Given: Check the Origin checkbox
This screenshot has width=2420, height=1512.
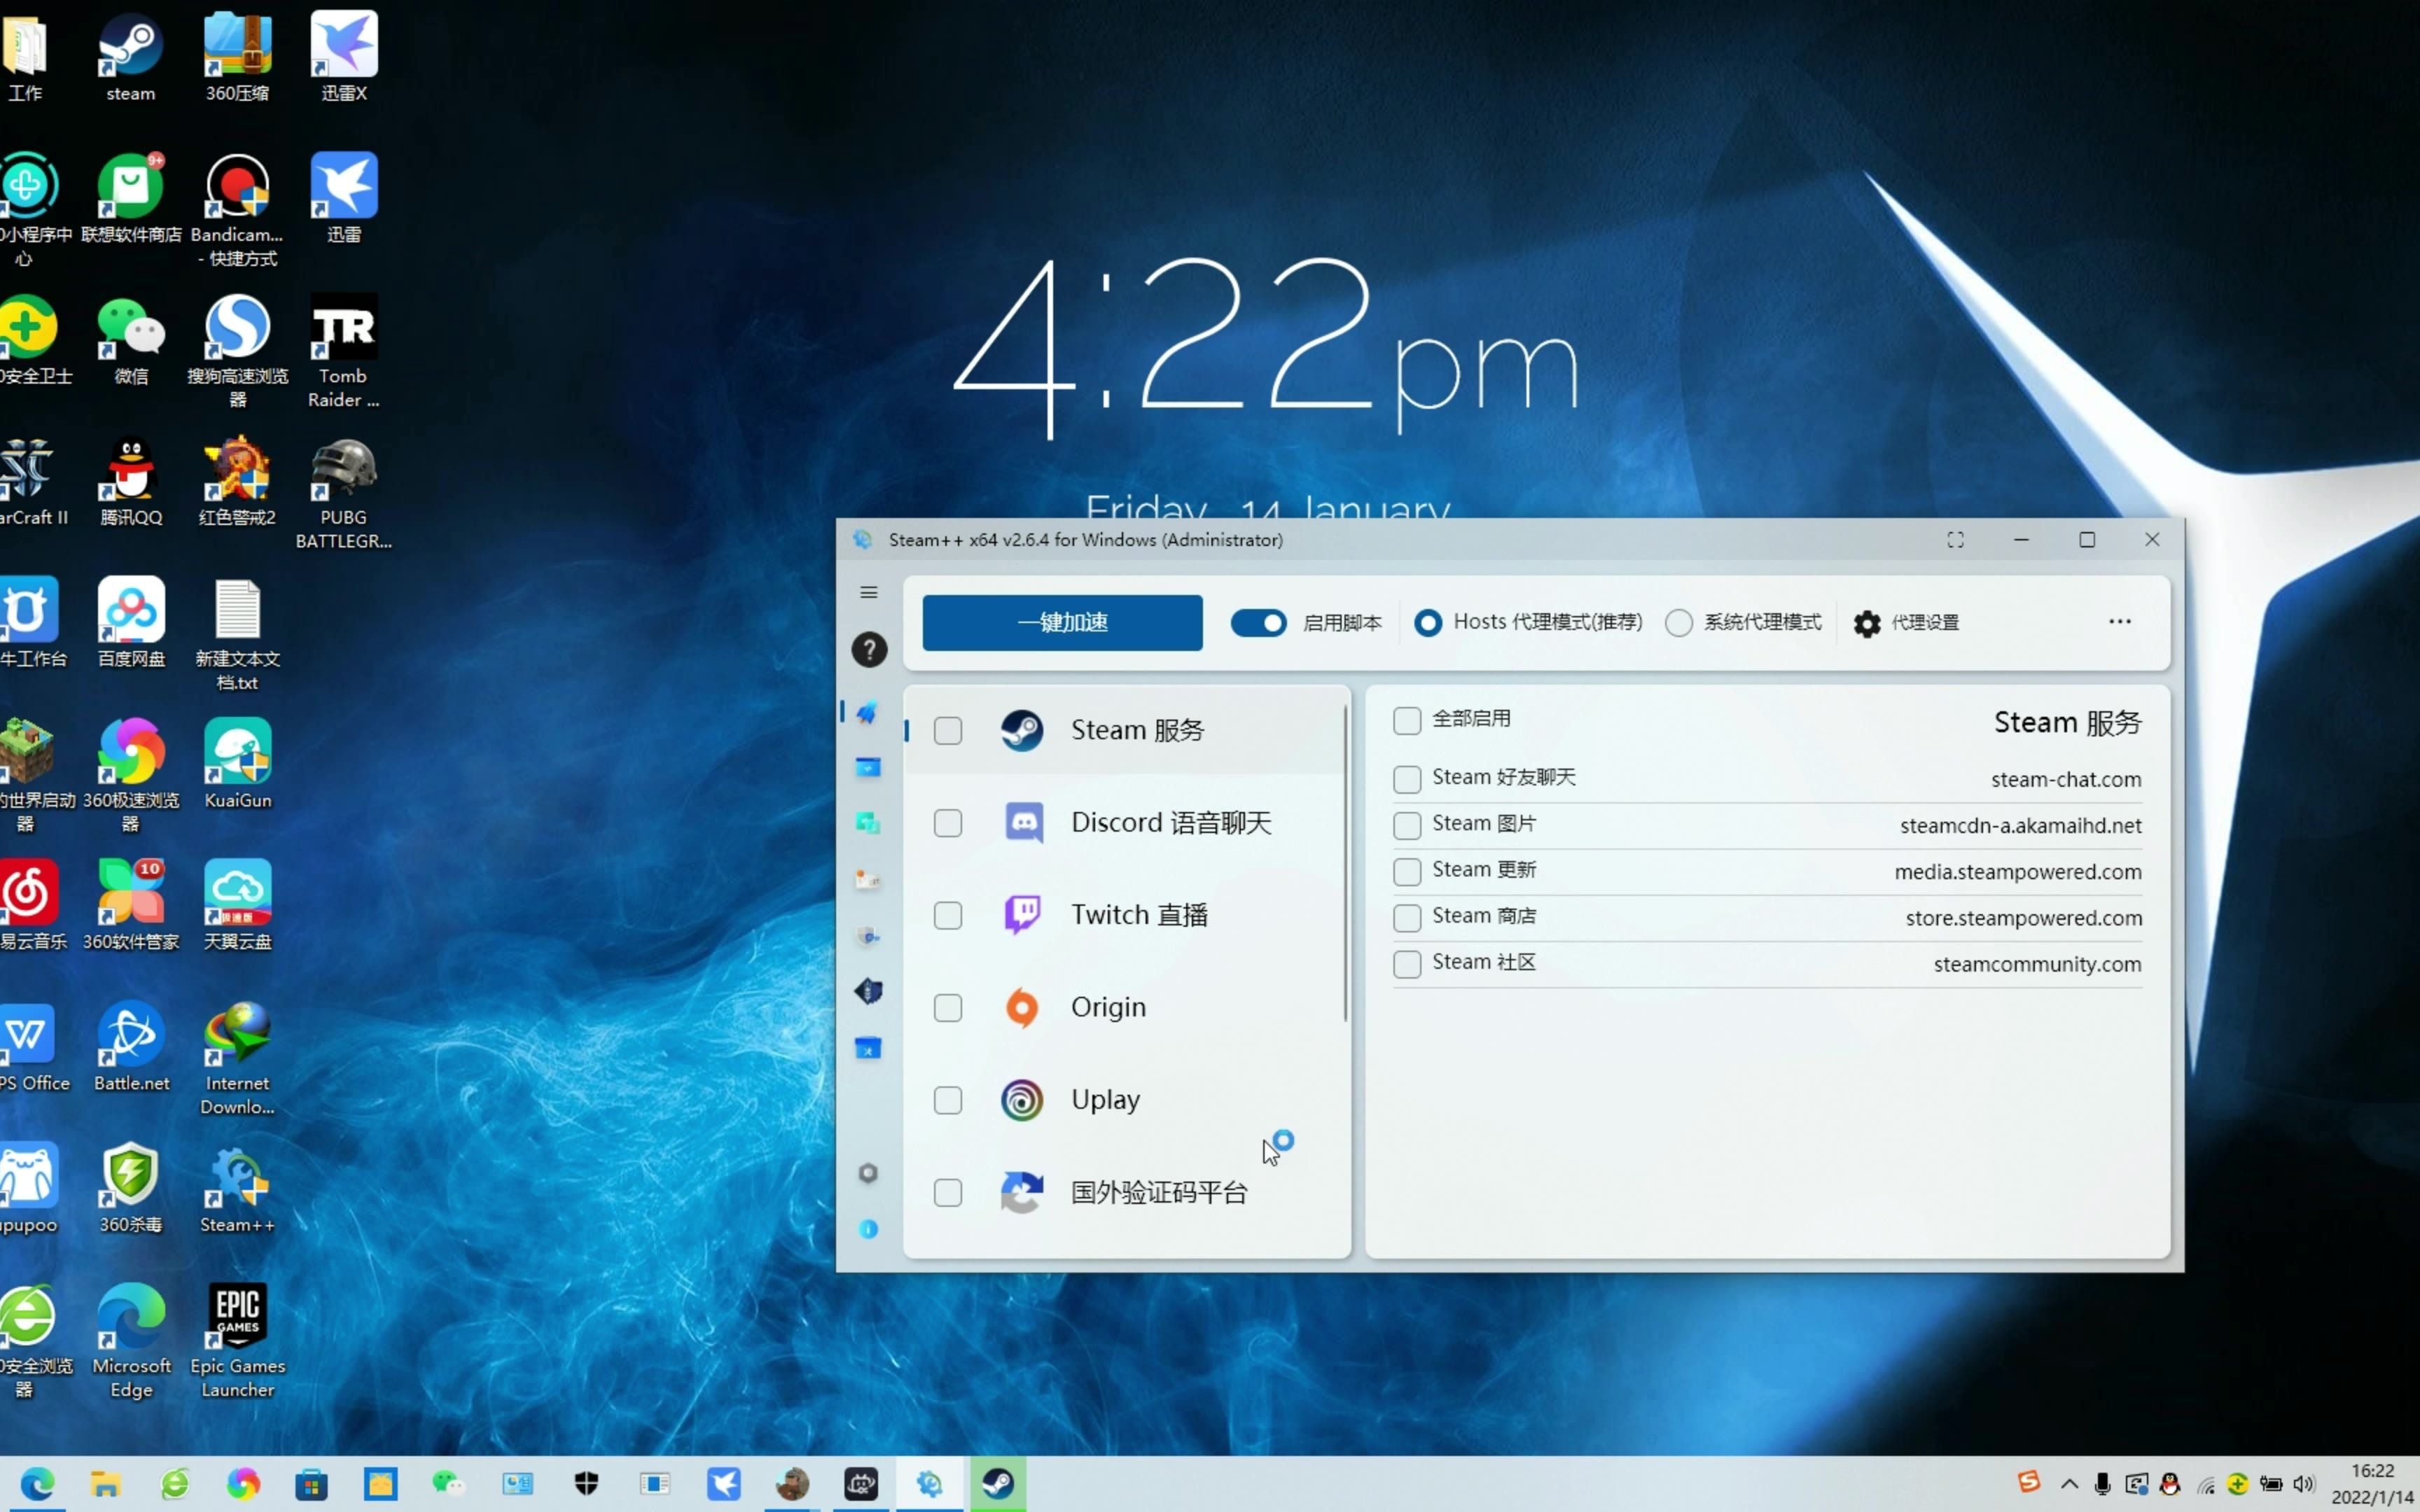Looking at the screenshot, I should click(947, 1007).
